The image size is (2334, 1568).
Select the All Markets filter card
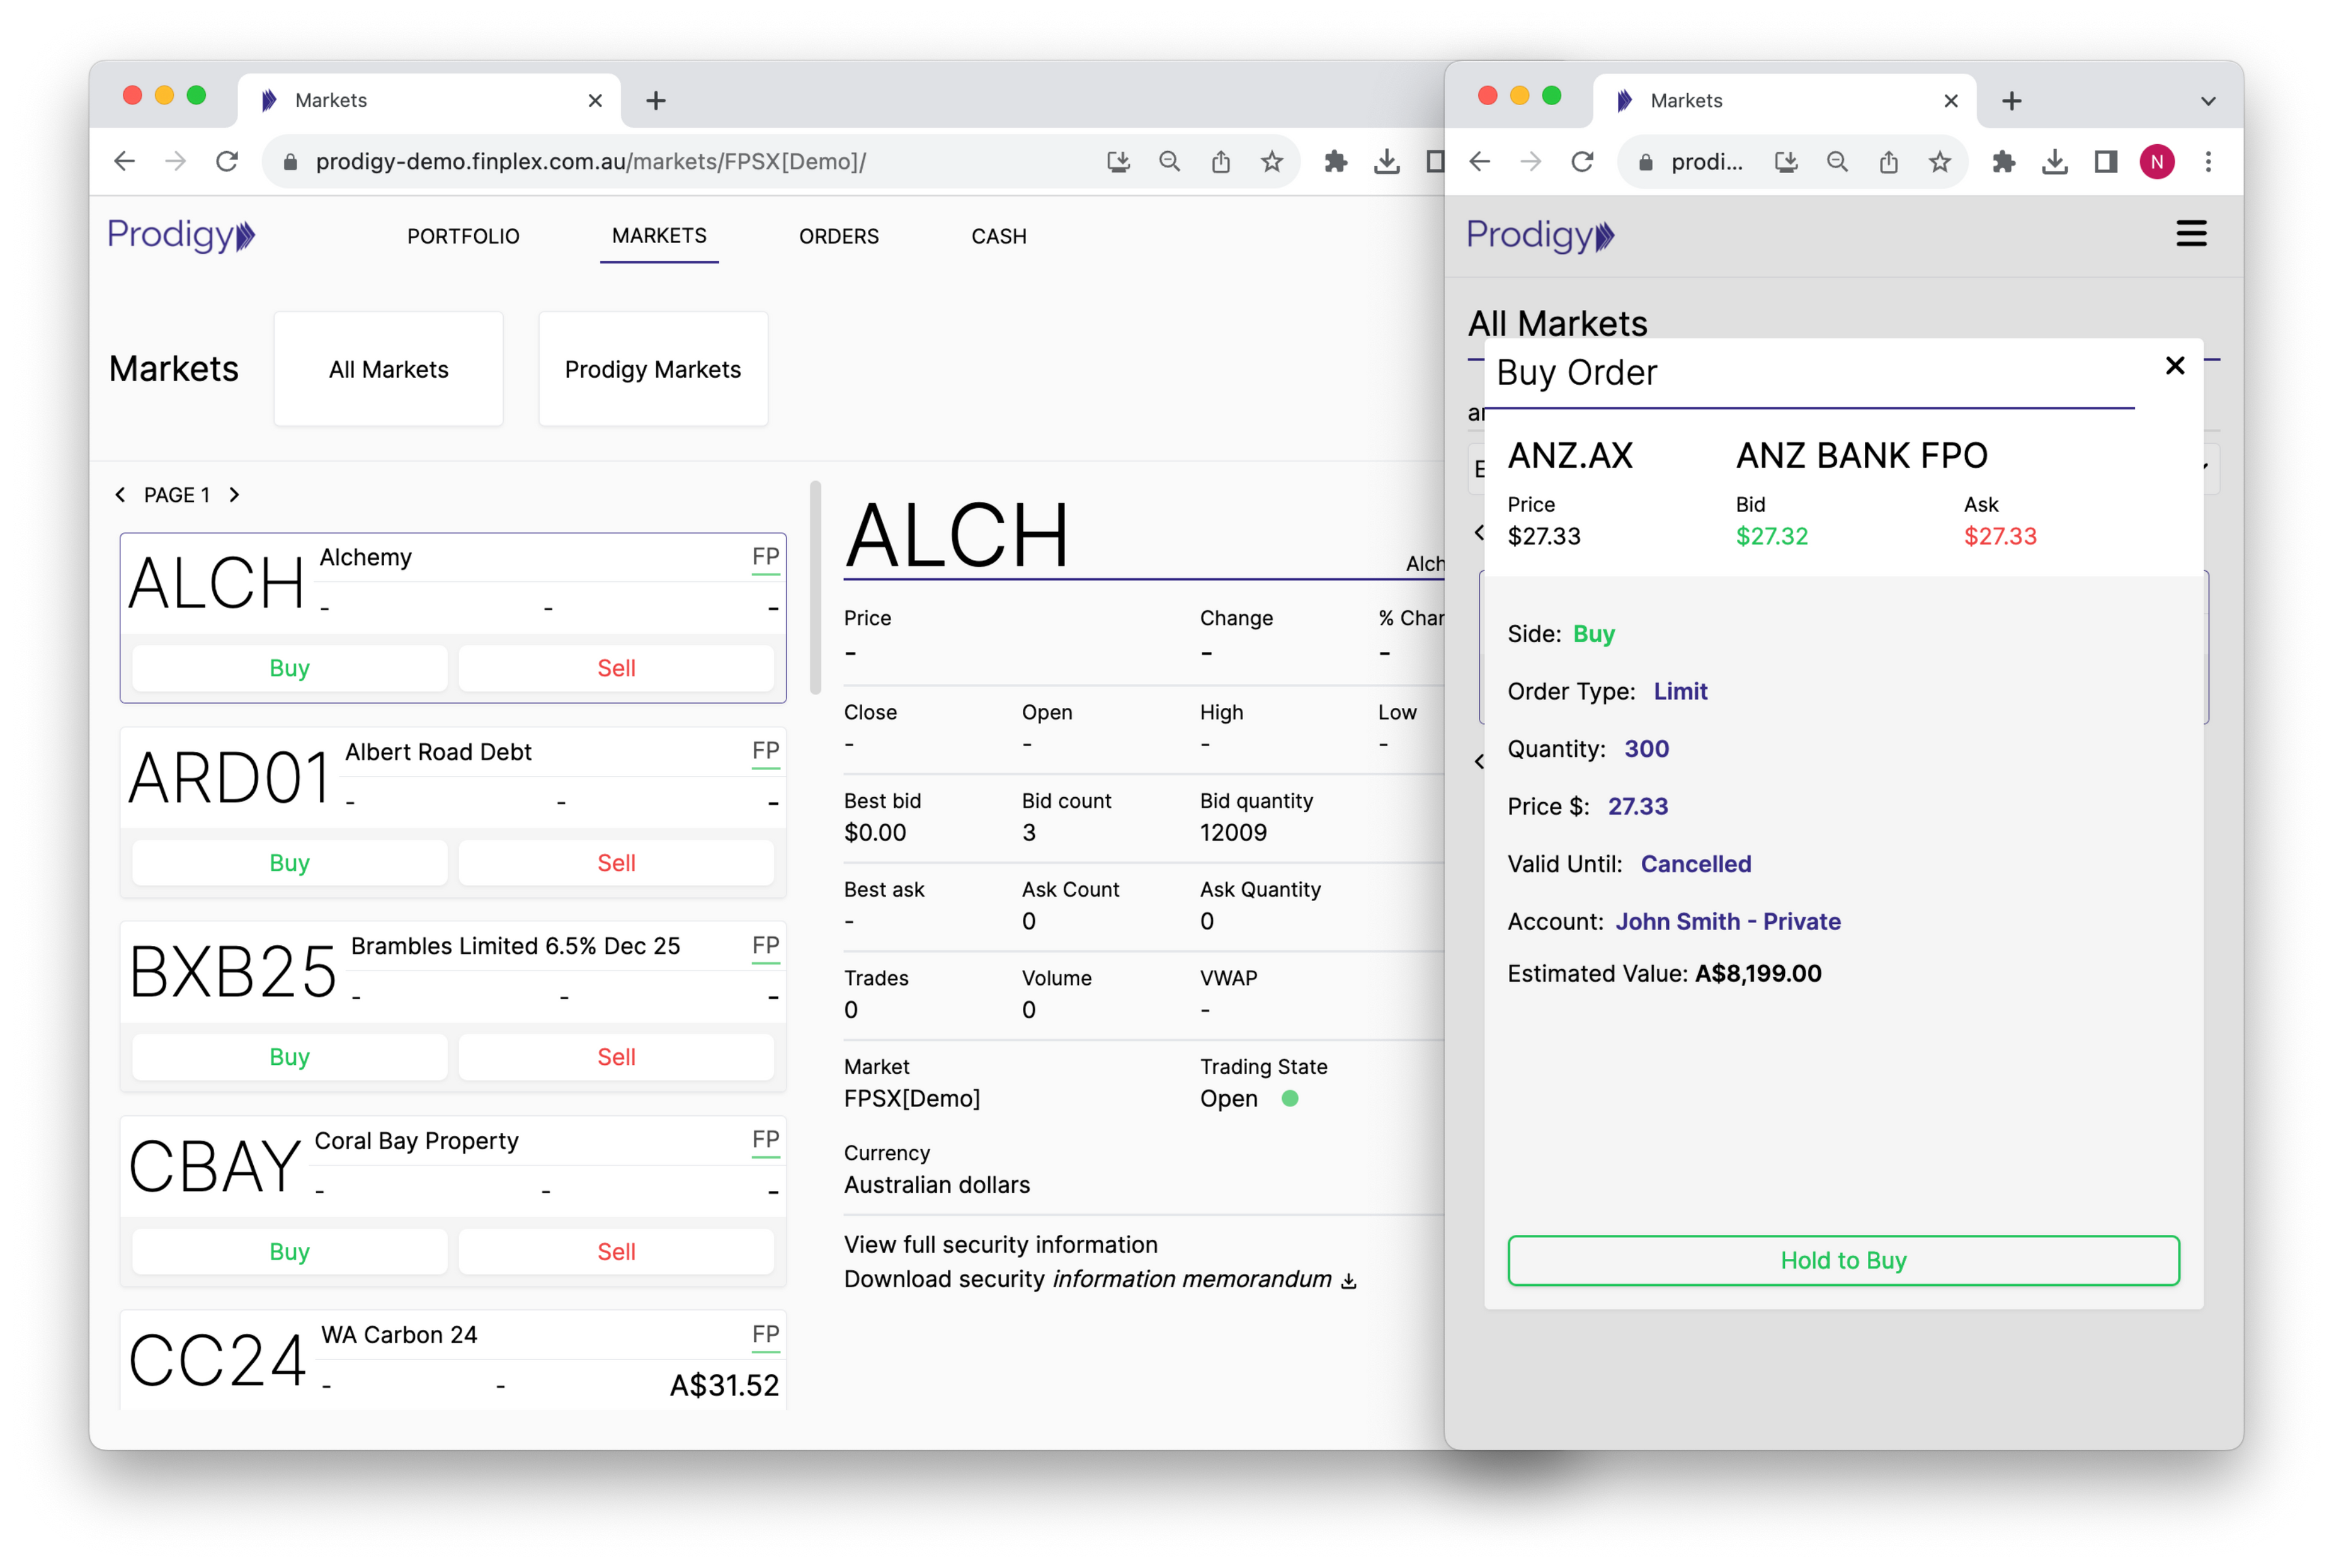coord(388,370)
